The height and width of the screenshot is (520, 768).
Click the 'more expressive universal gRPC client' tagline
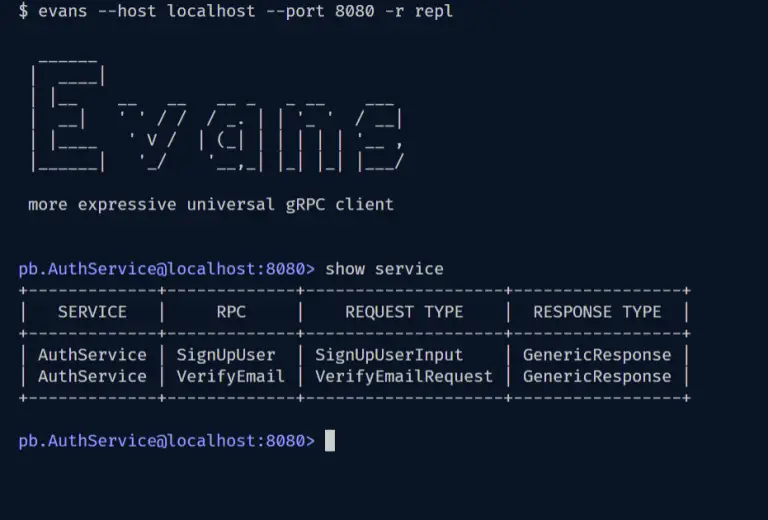pyautogui.click(x=211, y=205)
